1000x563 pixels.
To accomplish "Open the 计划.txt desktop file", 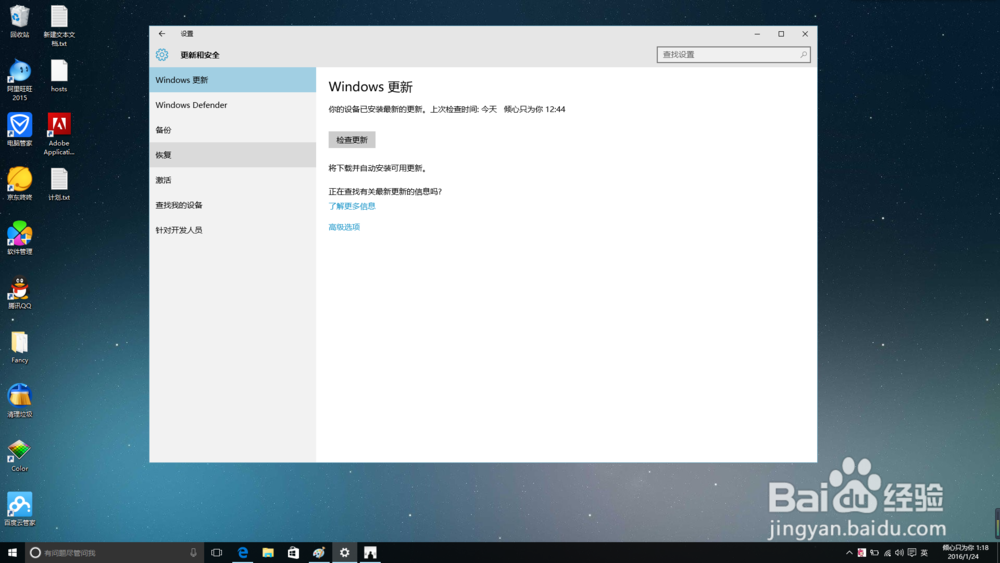I will (59, 184).
